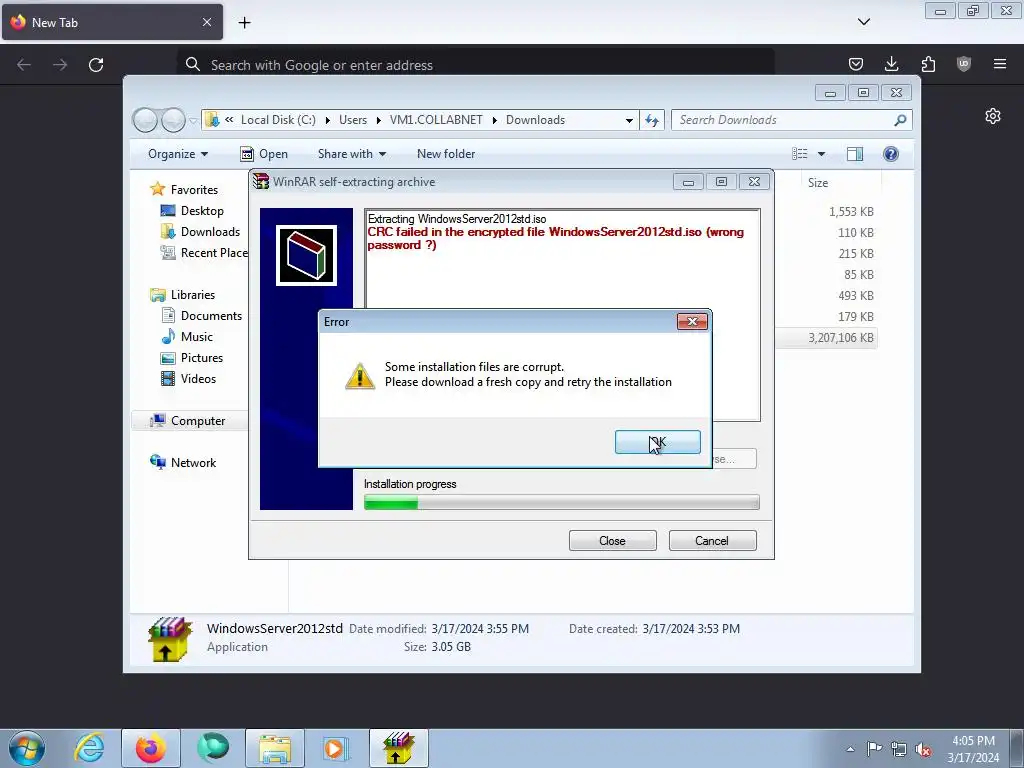Dismiss the Error dialog with its red X
Screen dimensions: 1024x768
coord(692,321)
